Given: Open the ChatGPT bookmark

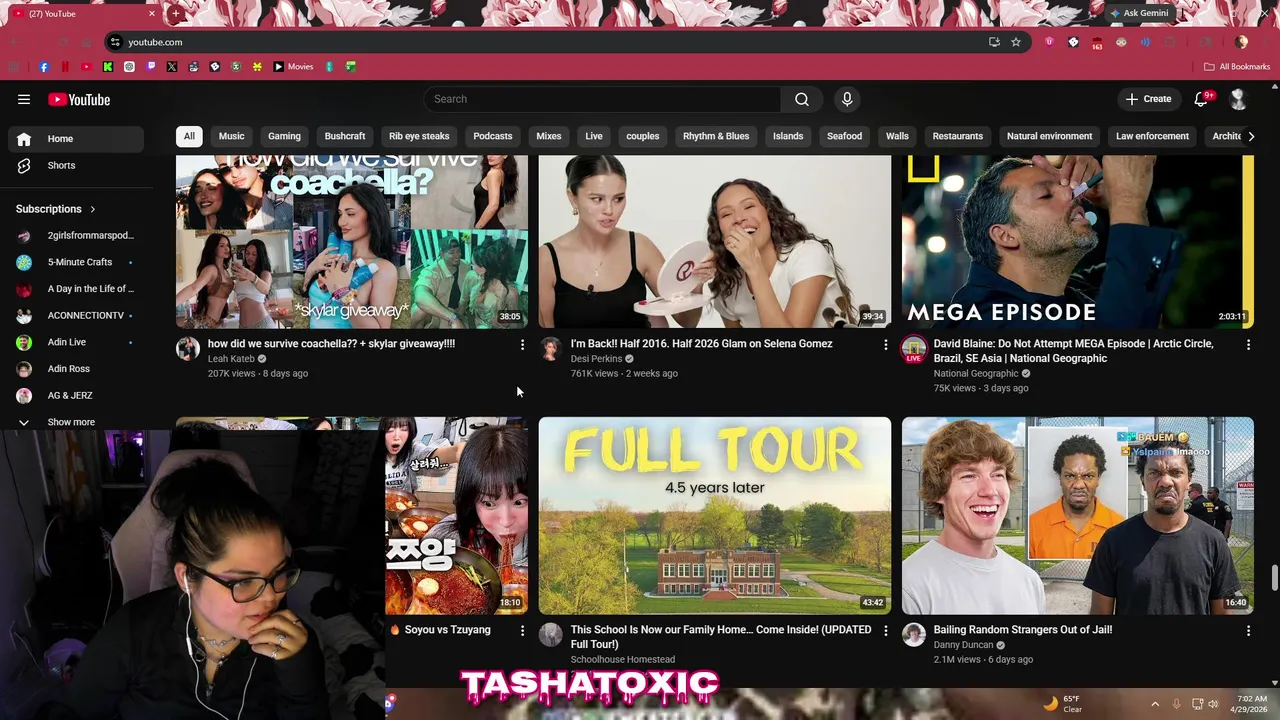Looking at the screenshot, I should pos(129,67).
